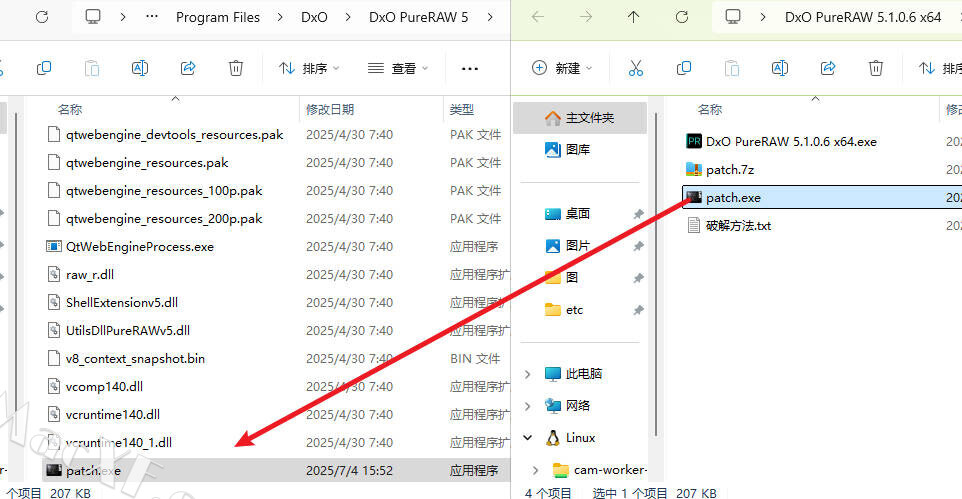Open the 查看 view dropdown in left window
This screenshot has width=962, height=499.
[398, 68]
